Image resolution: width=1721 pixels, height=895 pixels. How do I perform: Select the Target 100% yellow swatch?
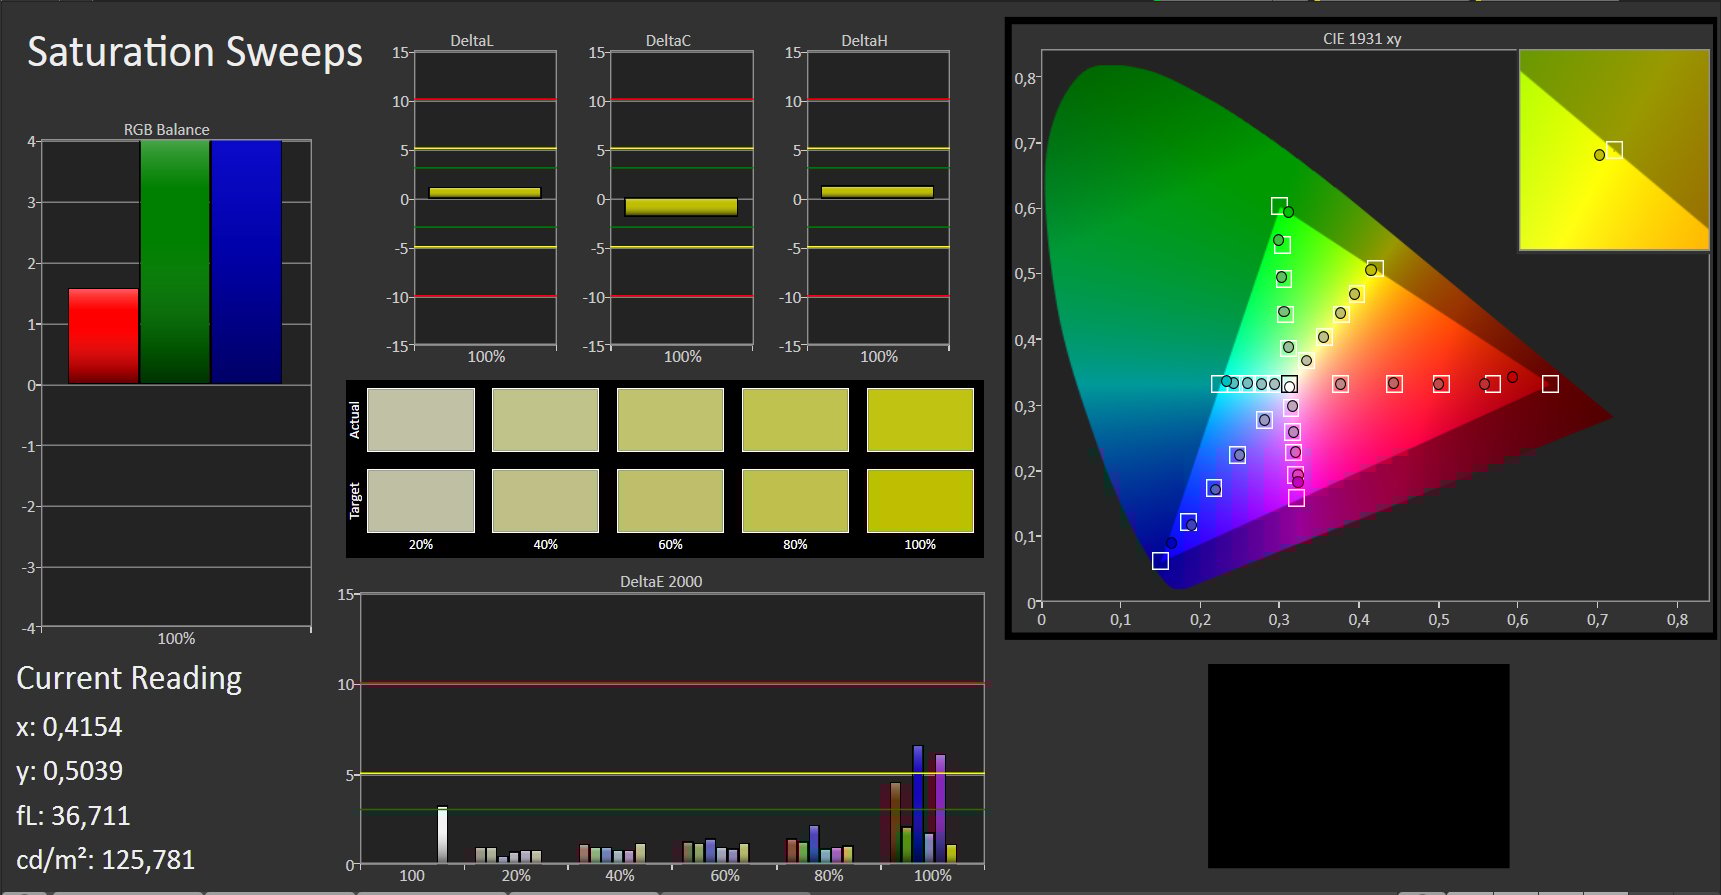920,501
